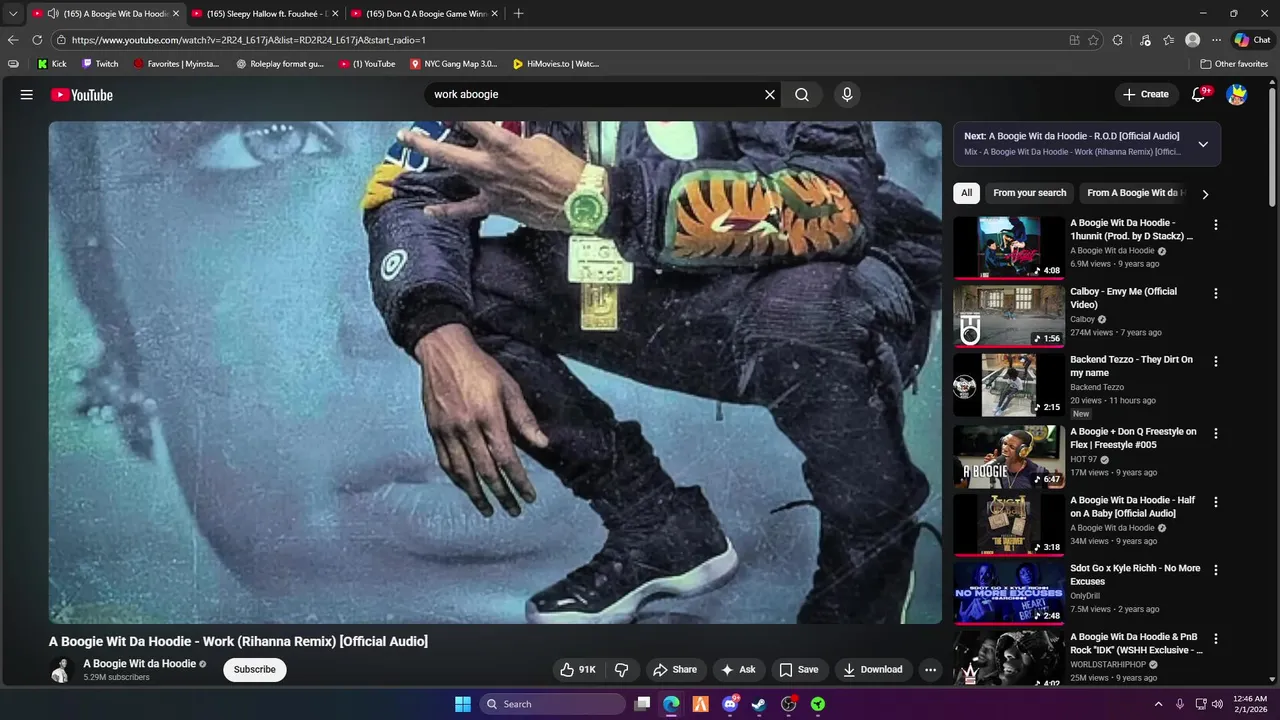Clear the search box text
The image size is (1280, 720).
point(770,95)
